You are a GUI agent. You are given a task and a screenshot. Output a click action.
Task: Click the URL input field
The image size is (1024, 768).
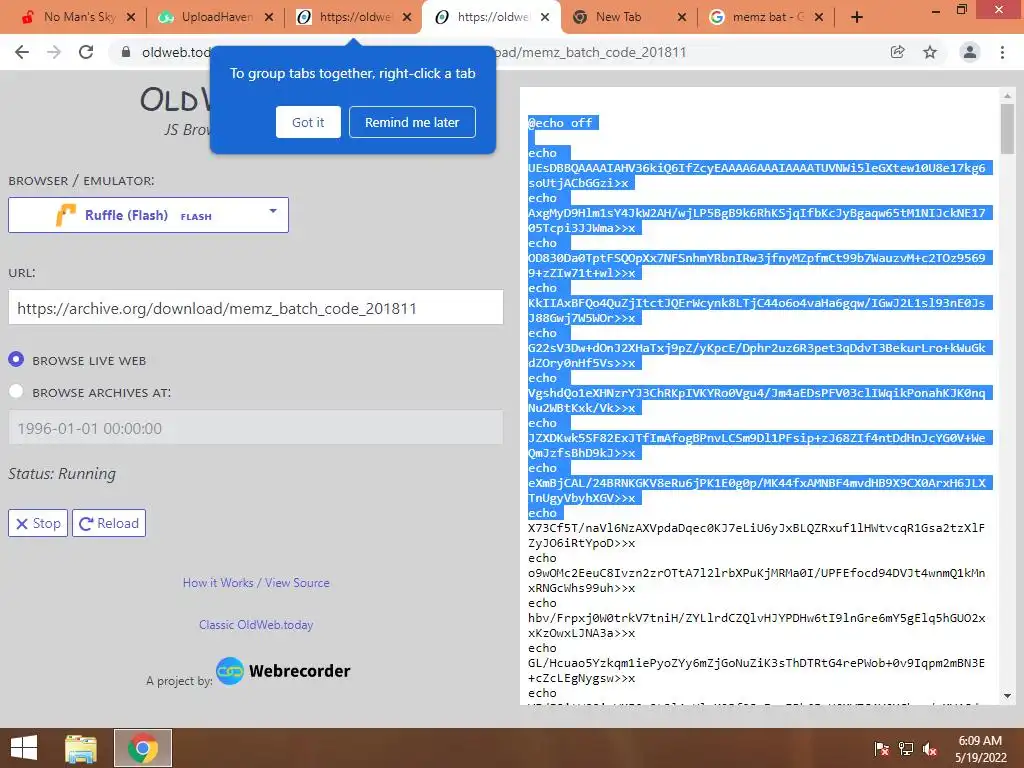pos(255,308)
